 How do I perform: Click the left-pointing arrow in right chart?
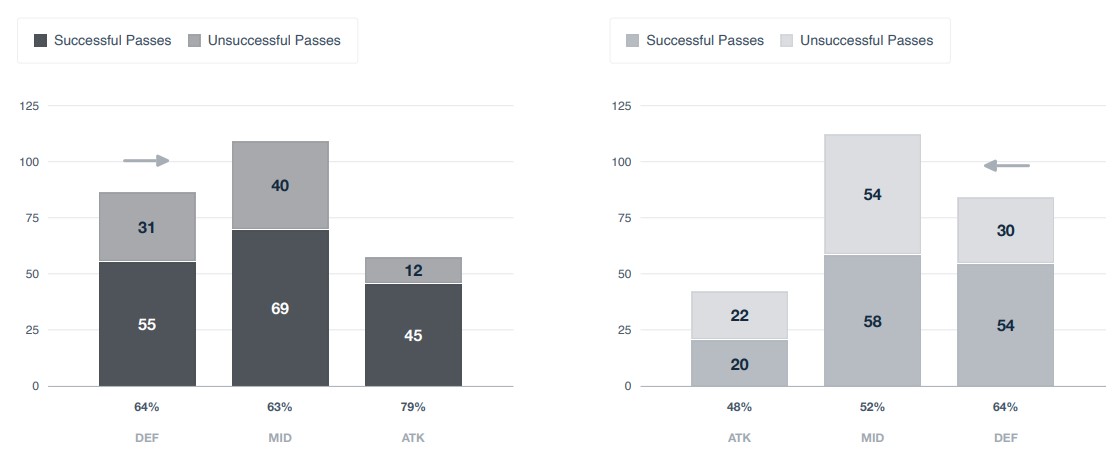[1006, 166]
